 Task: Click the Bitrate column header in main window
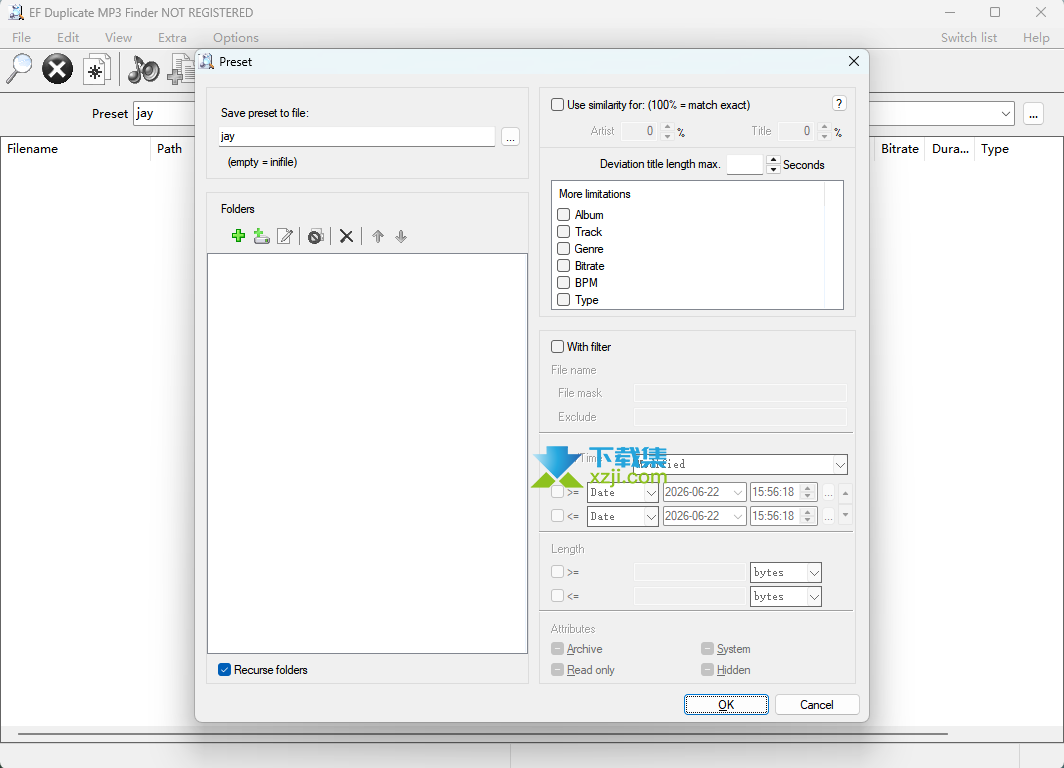click(900, 149)
